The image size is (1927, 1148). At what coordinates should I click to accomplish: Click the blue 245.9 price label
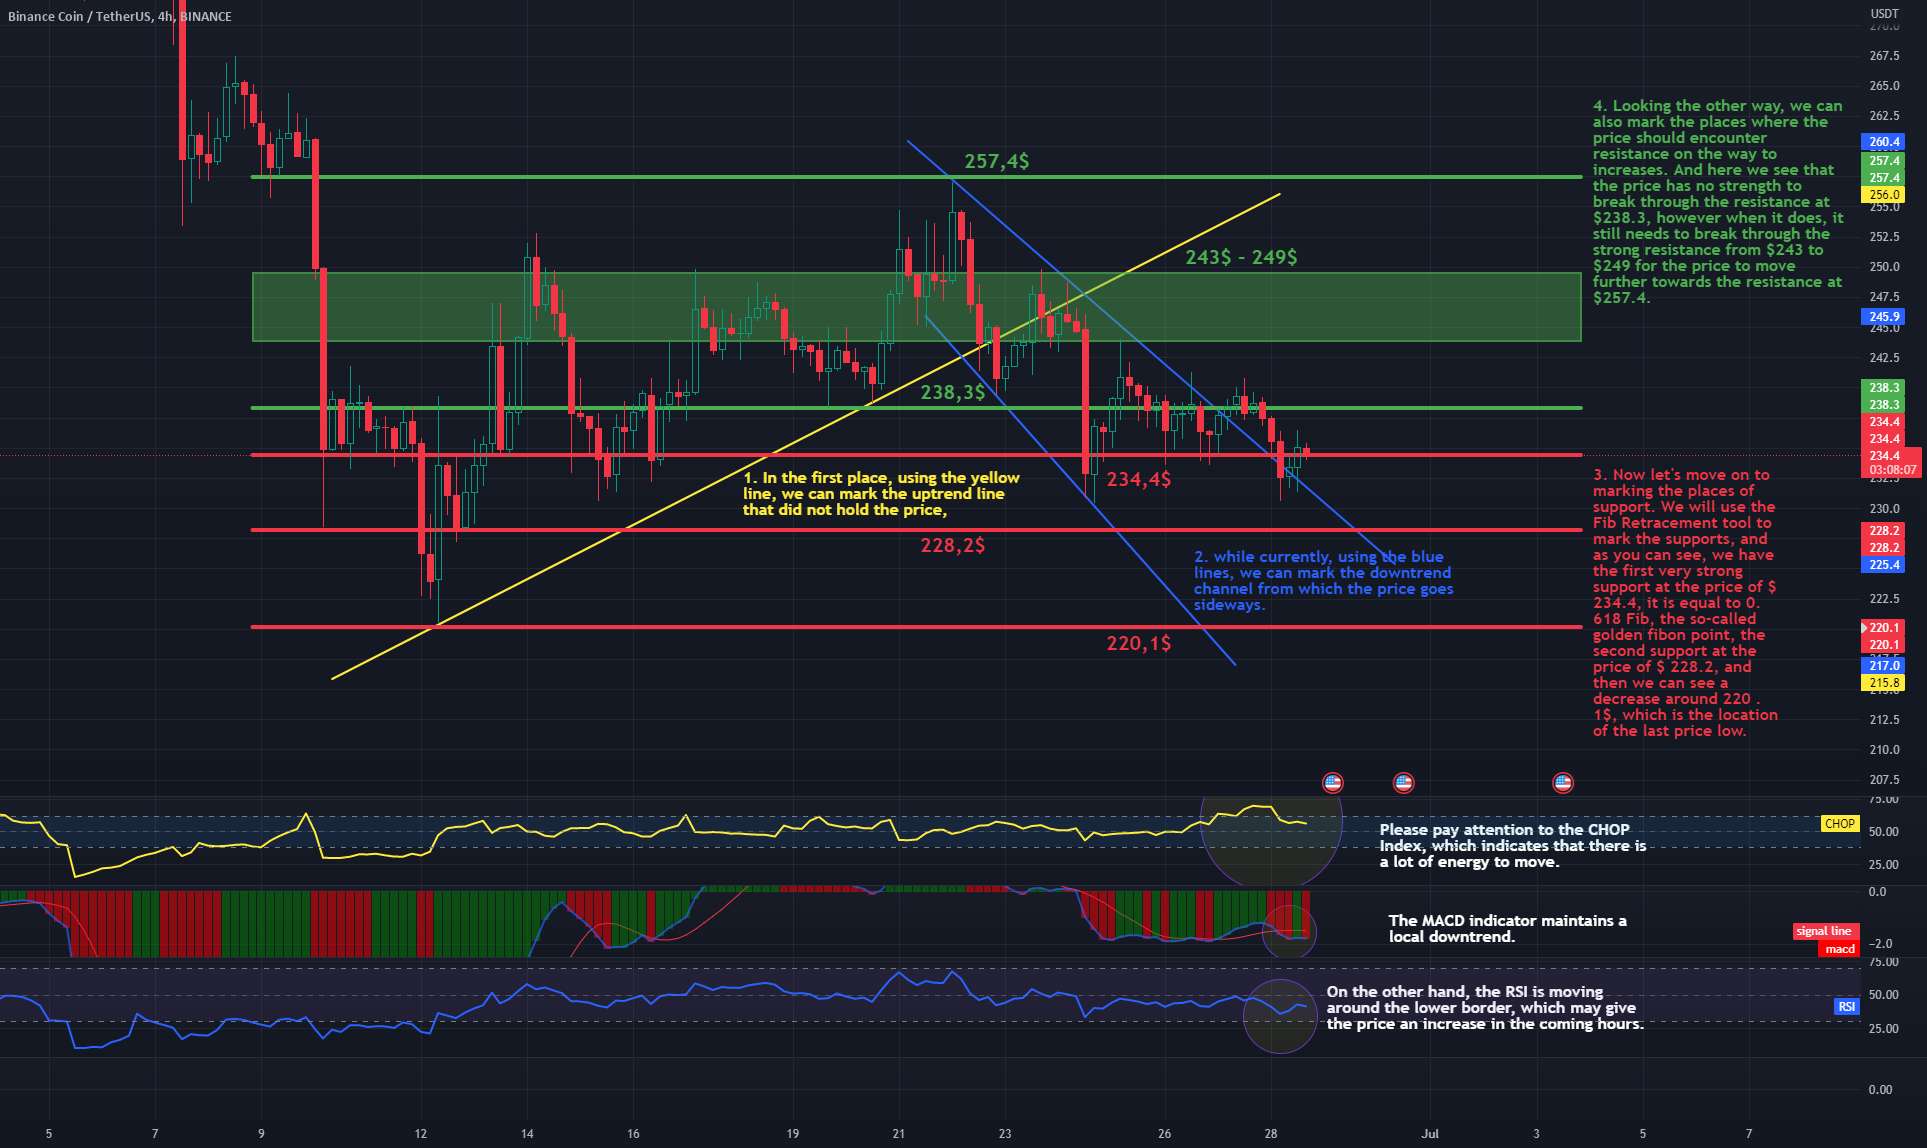[x=1884, y=317]
